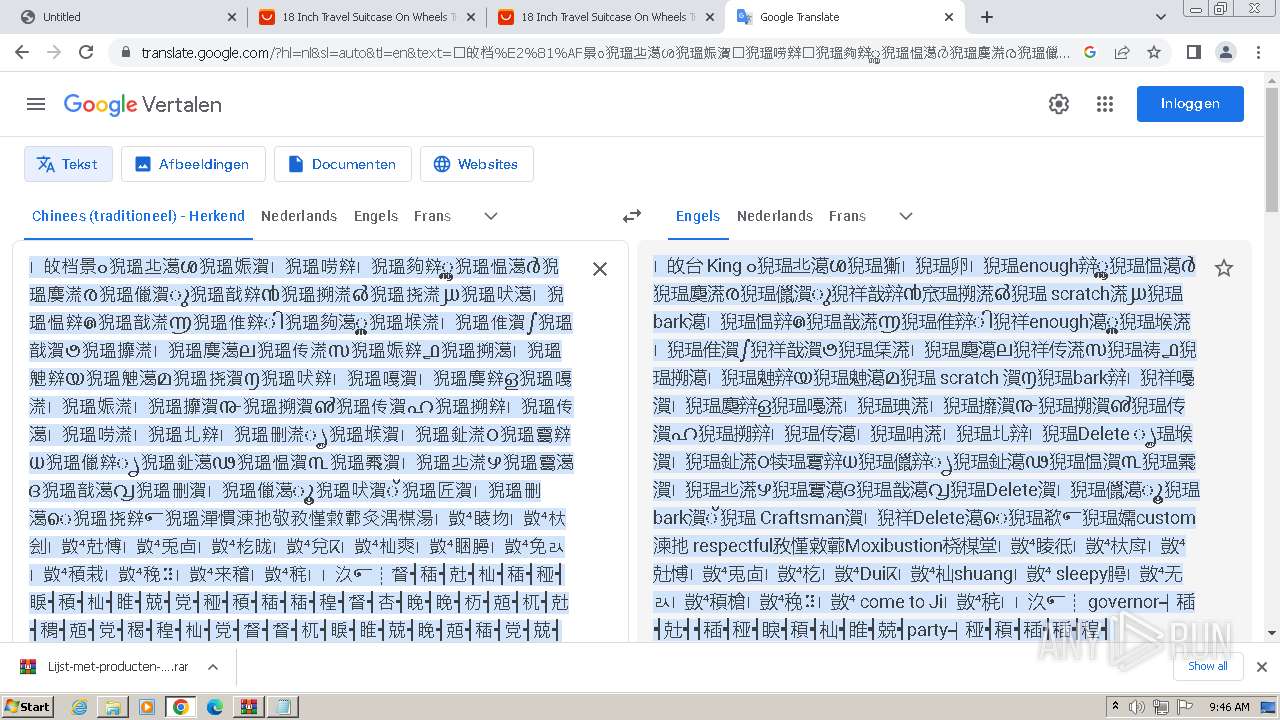Select the Afbeeldingen translation mode
The height and width of the screenshot is (720, 1280).
coord(193,164)
